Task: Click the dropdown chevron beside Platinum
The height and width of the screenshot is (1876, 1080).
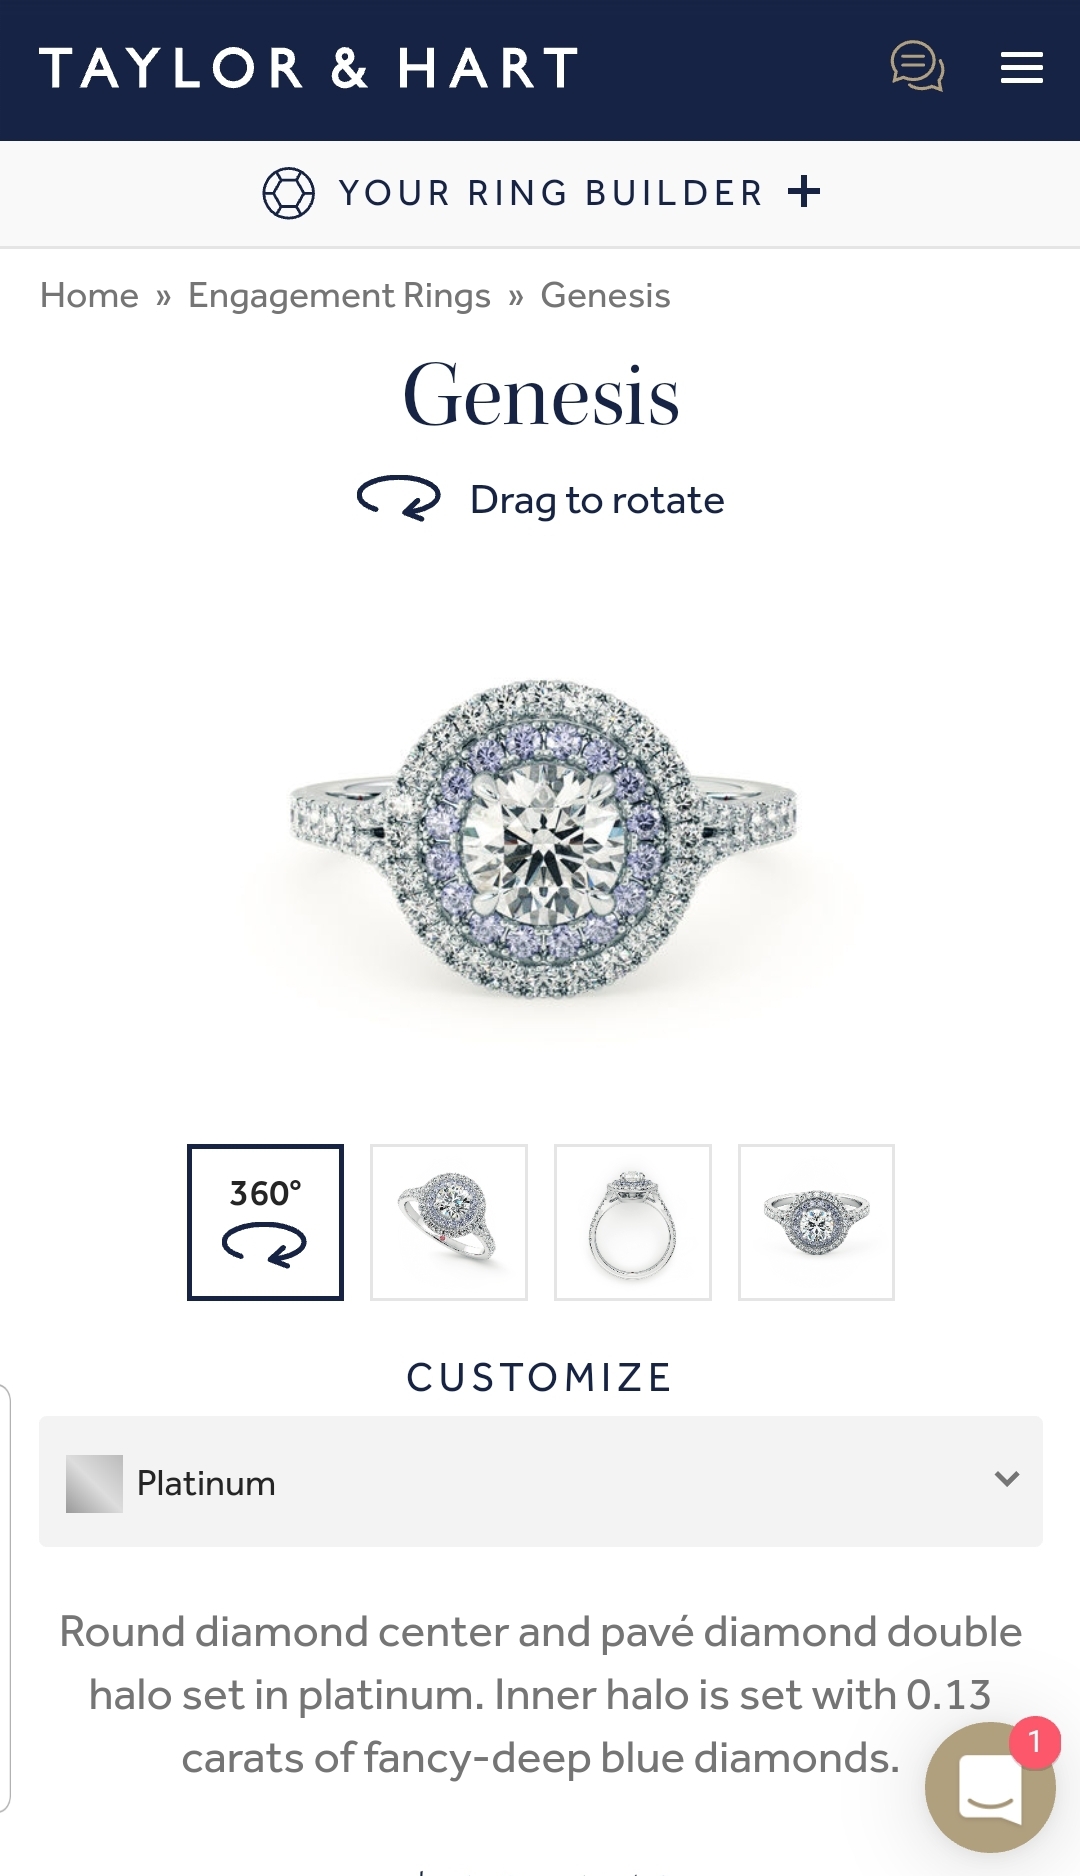Action: tap(1007, 1478)
